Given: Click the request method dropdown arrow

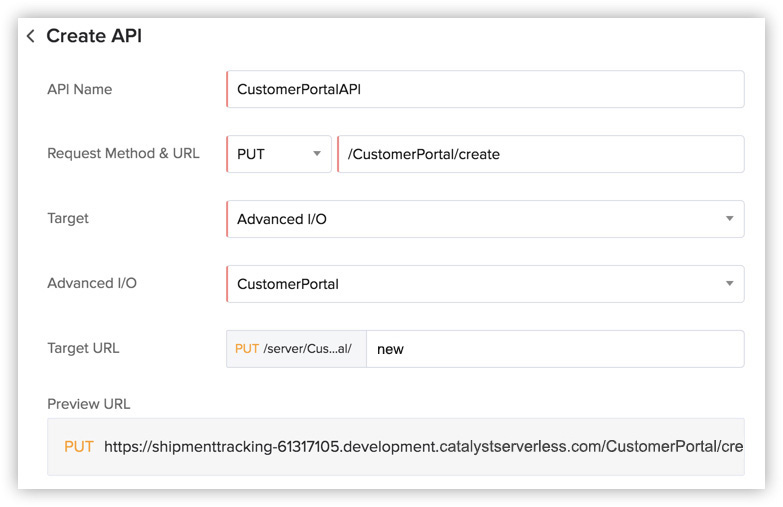Looking at the screenshot, I should click(317, 154).
